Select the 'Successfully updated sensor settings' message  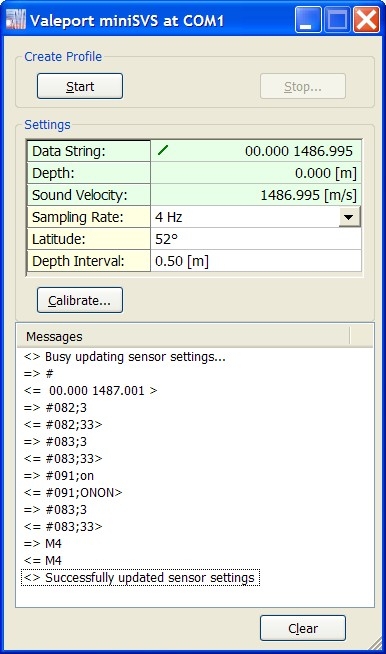pos(140,578)
